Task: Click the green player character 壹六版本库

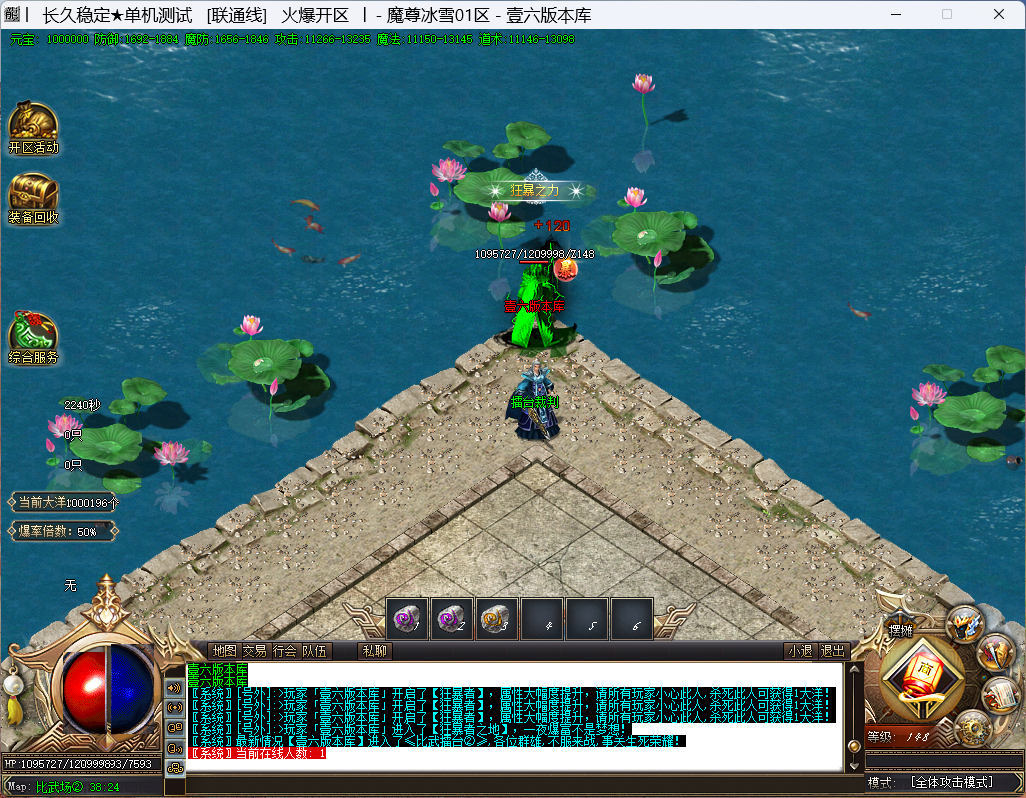Action: click(x=537, y=302)
